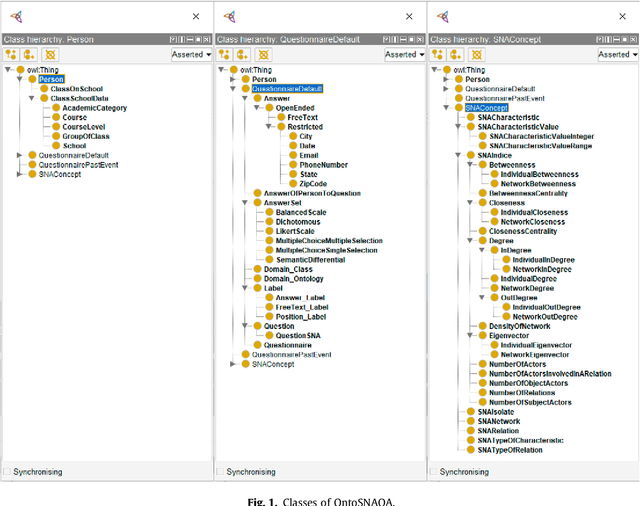
Task: Click add sibling class icon in Person panel
Action: [27, 54]
